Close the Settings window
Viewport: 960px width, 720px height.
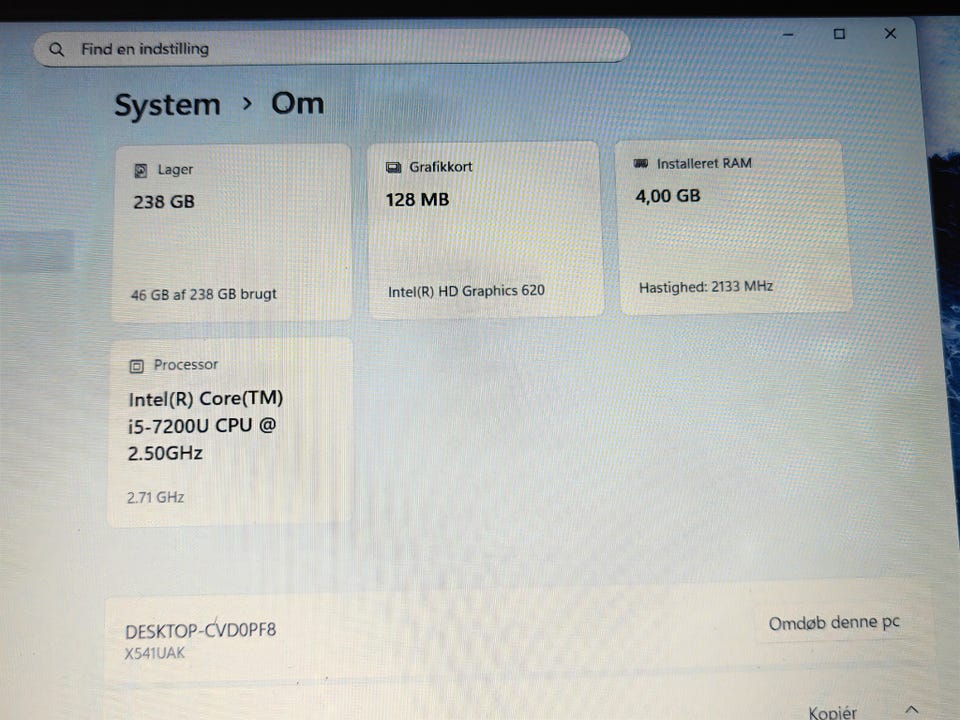pyautogui.click(x=890, y=34)
